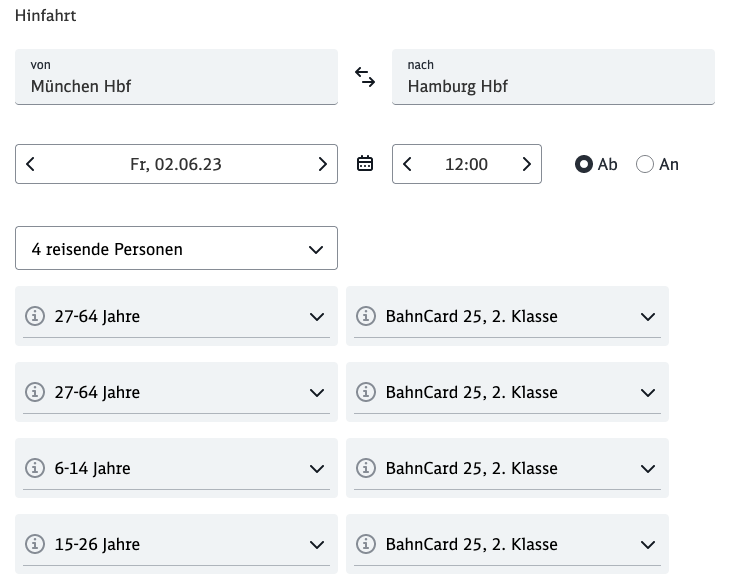Click the Hamburg Hbf destination field
729x582 pixels.
(553, 77)
